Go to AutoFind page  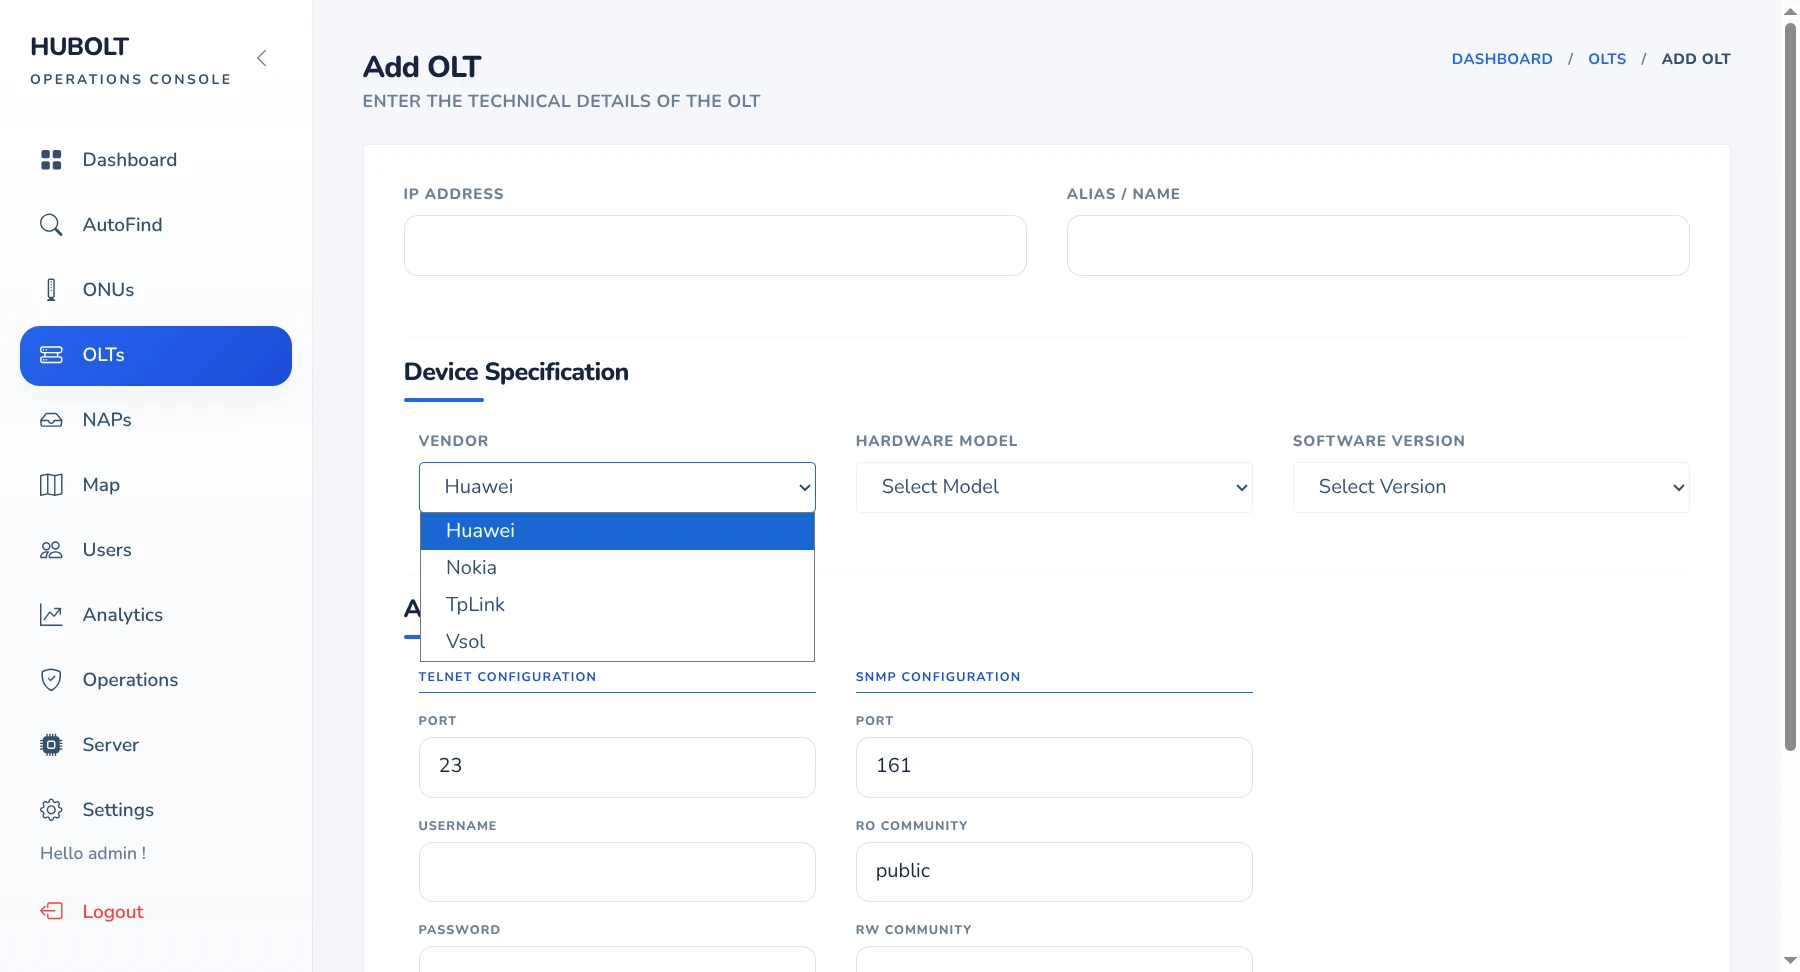(156, 225)
